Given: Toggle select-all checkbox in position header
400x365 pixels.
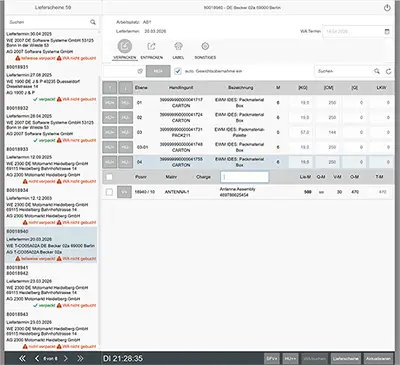Looking at the screenshot, I should [x=109, y=177].
